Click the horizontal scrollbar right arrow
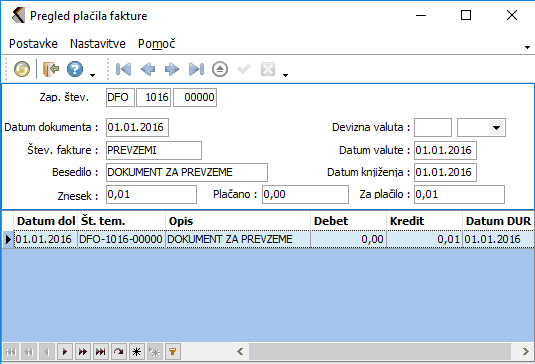The width and height of the screenshot is (535, 364). pos(526,351)
